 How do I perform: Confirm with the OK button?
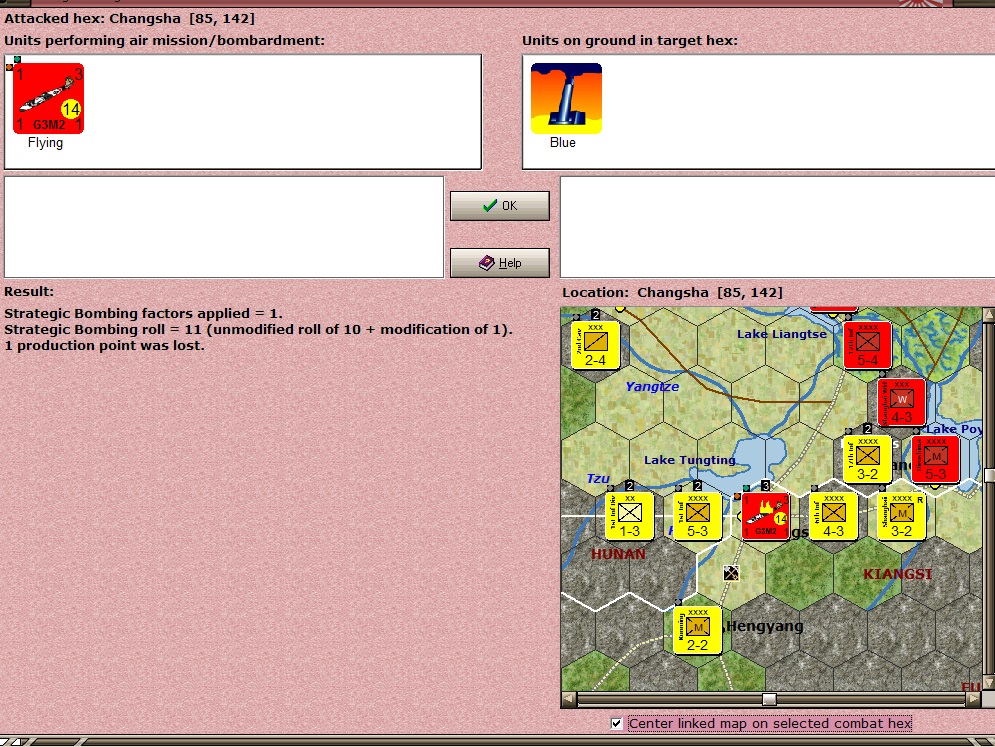click(499, 206)
